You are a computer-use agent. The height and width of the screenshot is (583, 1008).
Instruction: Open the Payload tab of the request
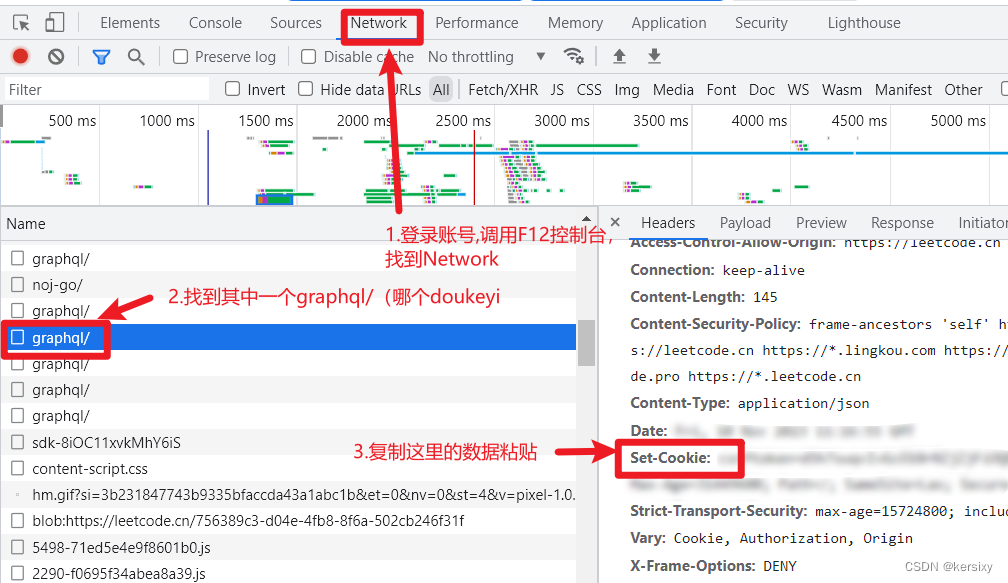(745, 222)
